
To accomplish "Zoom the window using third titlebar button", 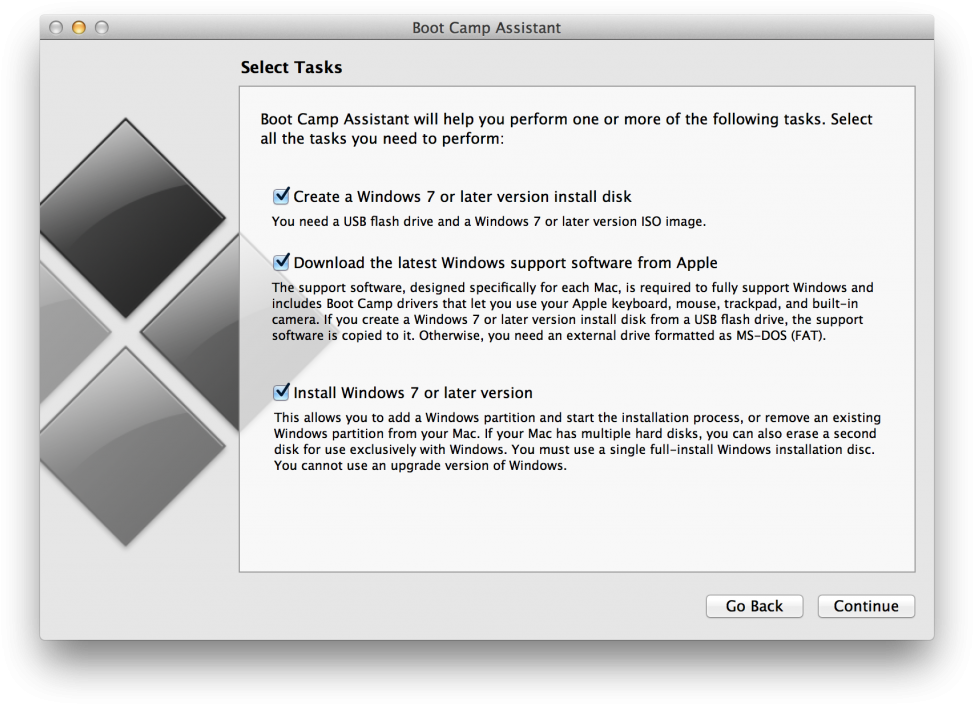I will pos(102,27).
